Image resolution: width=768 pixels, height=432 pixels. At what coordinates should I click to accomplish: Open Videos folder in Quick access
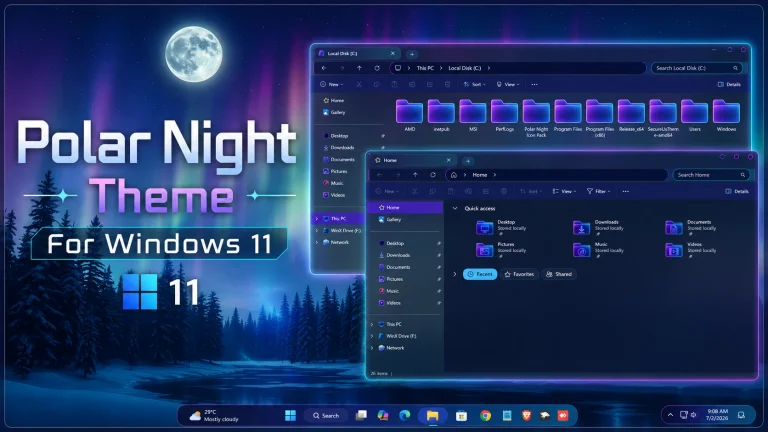click(691, 249)
